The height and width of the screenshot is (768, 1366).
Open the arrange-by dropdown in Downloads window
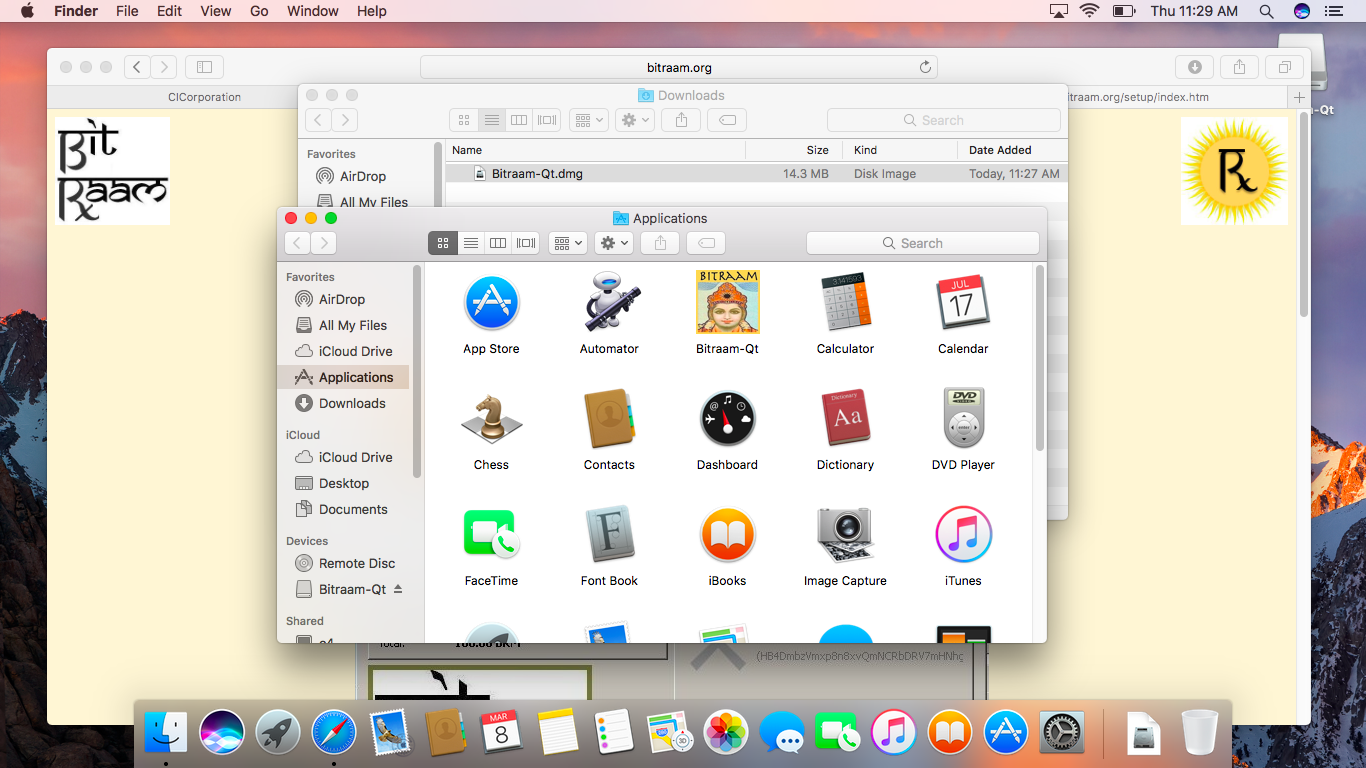pyautogui.click(x=589, y=120)
